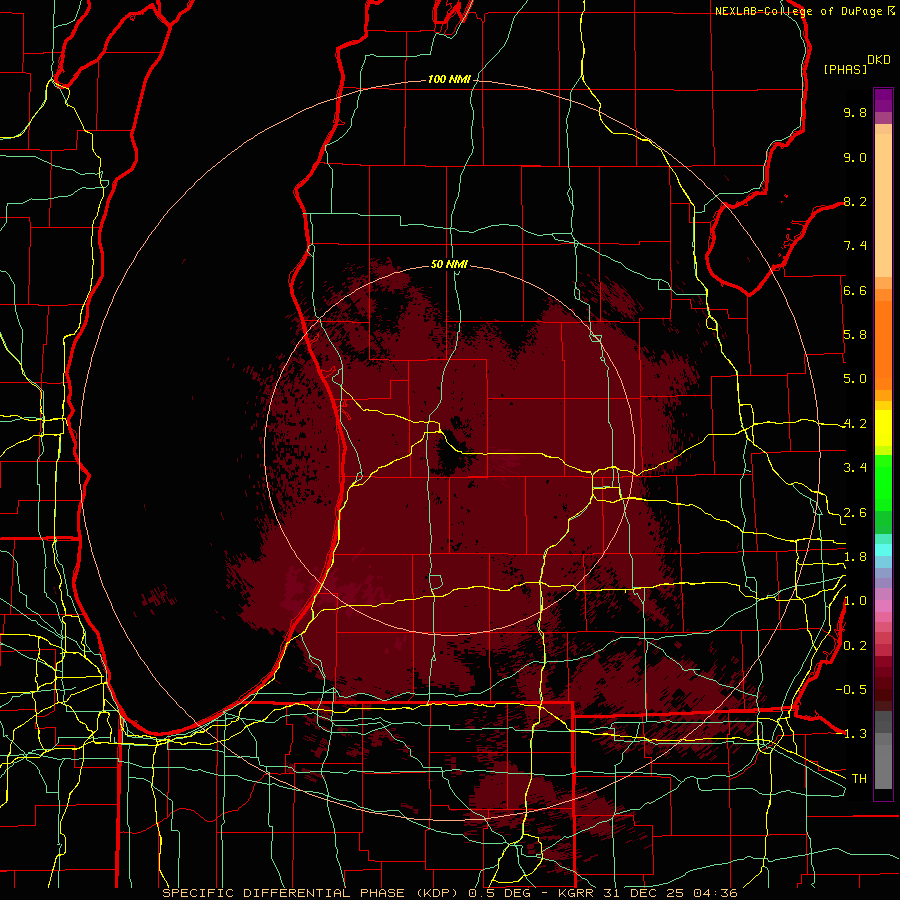Click the 3.4 value on the color scale

pos(855,468)
